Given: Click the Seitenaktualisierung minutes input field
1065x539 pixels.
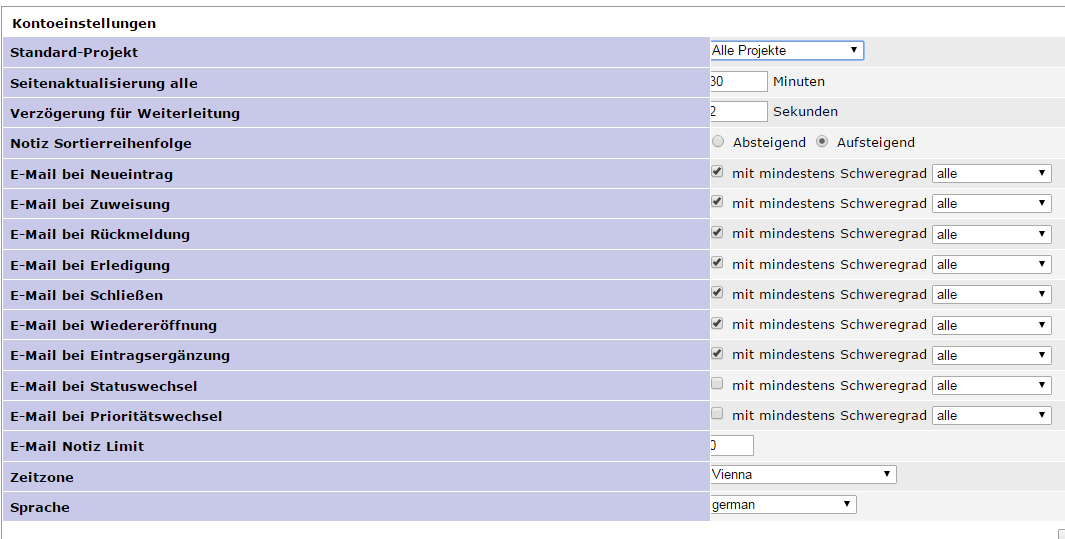Looking at the screenshot, I should pyautogui.click(x=738, y=81).
